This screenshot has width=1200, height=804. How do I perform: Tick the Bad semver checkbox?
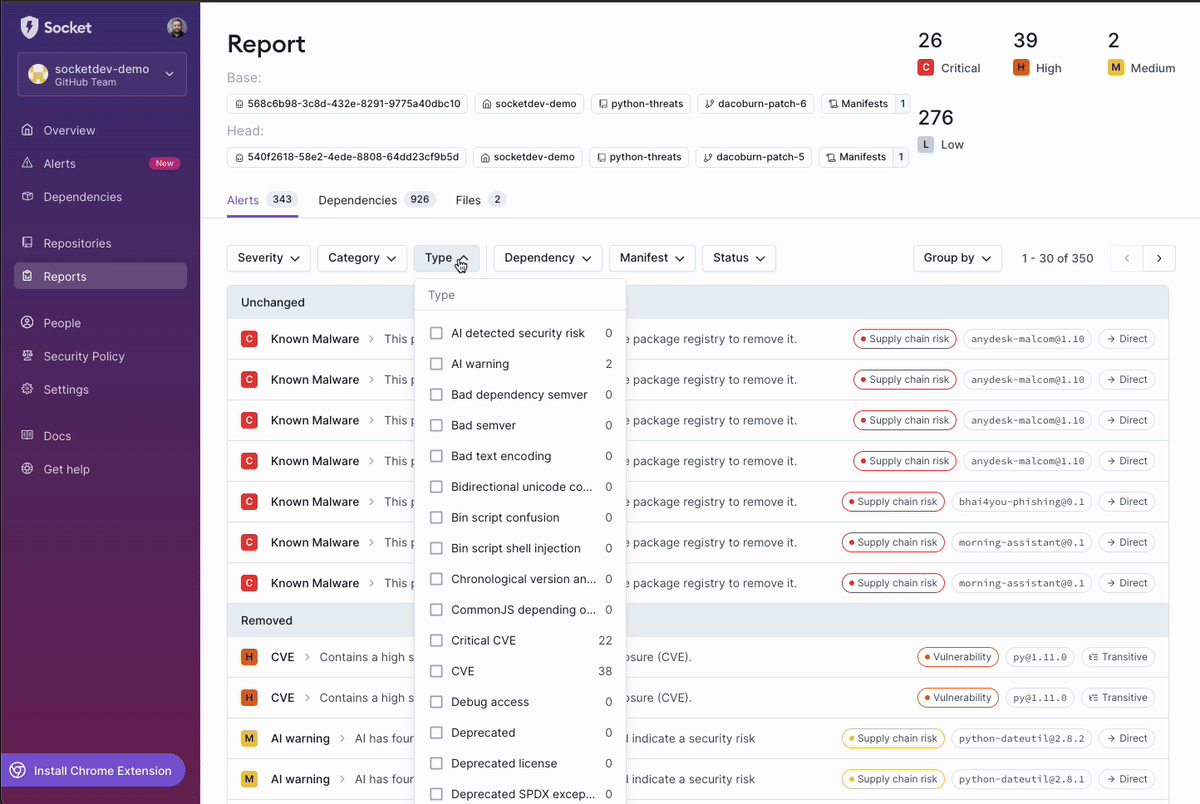click(x=436, y=425)
